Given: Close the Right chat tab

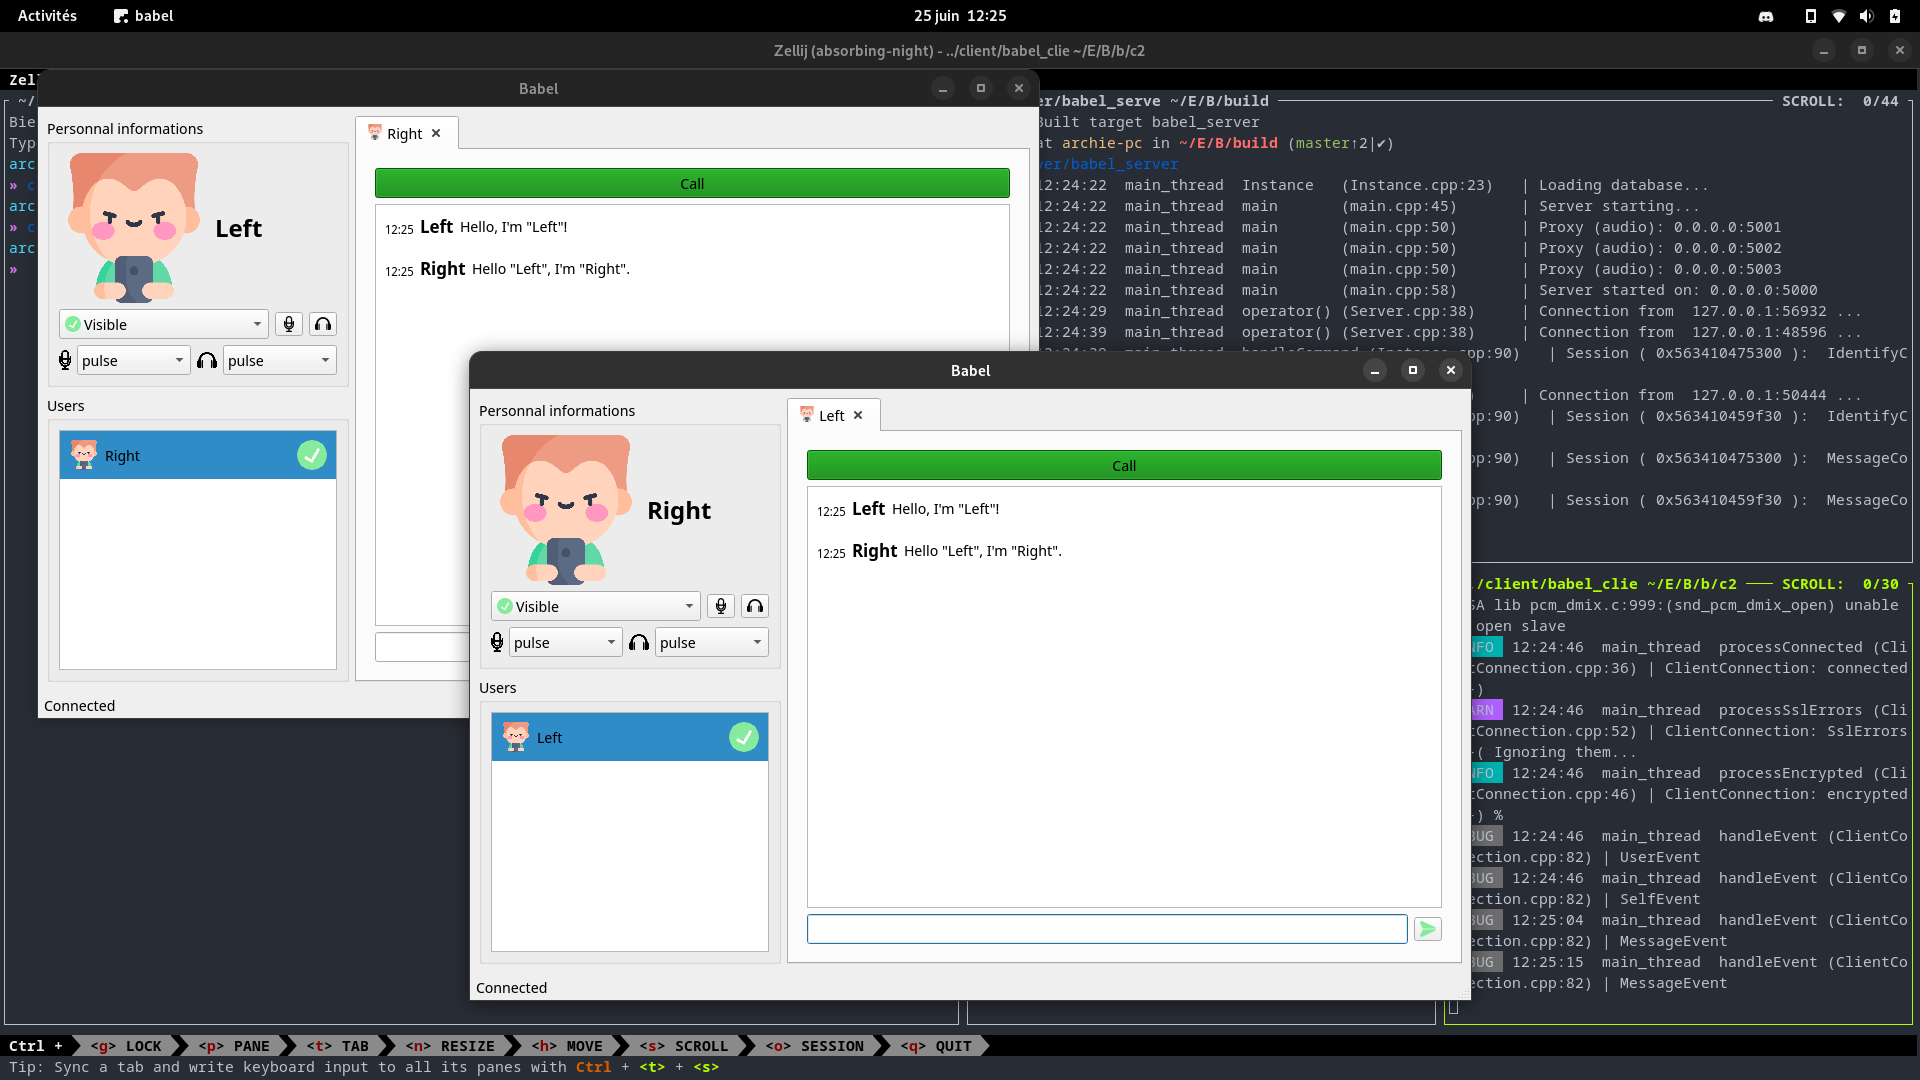Looking at the screenshot, I should click(x=436, y=134).
